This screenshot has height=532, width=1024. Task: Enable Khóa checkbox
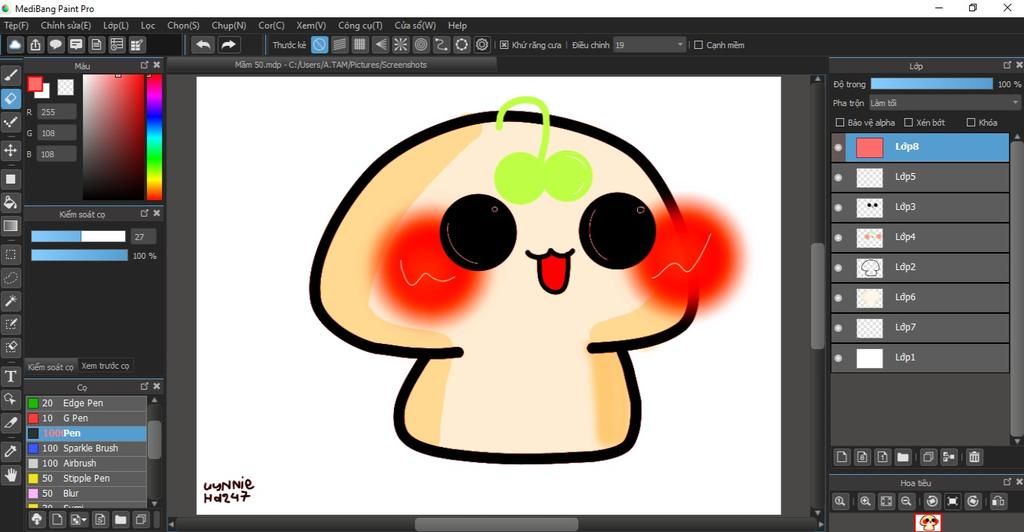tap(970, 122)
